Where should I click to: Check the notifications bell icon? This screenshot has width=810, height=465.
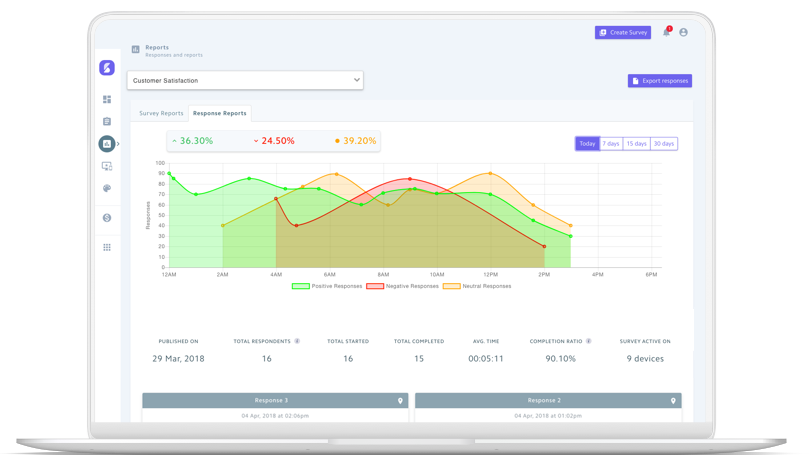click(666, 33)
